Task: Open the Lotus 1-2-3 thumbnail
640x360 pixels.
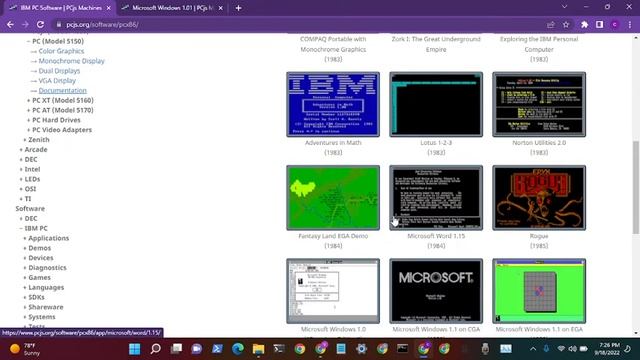Action: [436, 104]
